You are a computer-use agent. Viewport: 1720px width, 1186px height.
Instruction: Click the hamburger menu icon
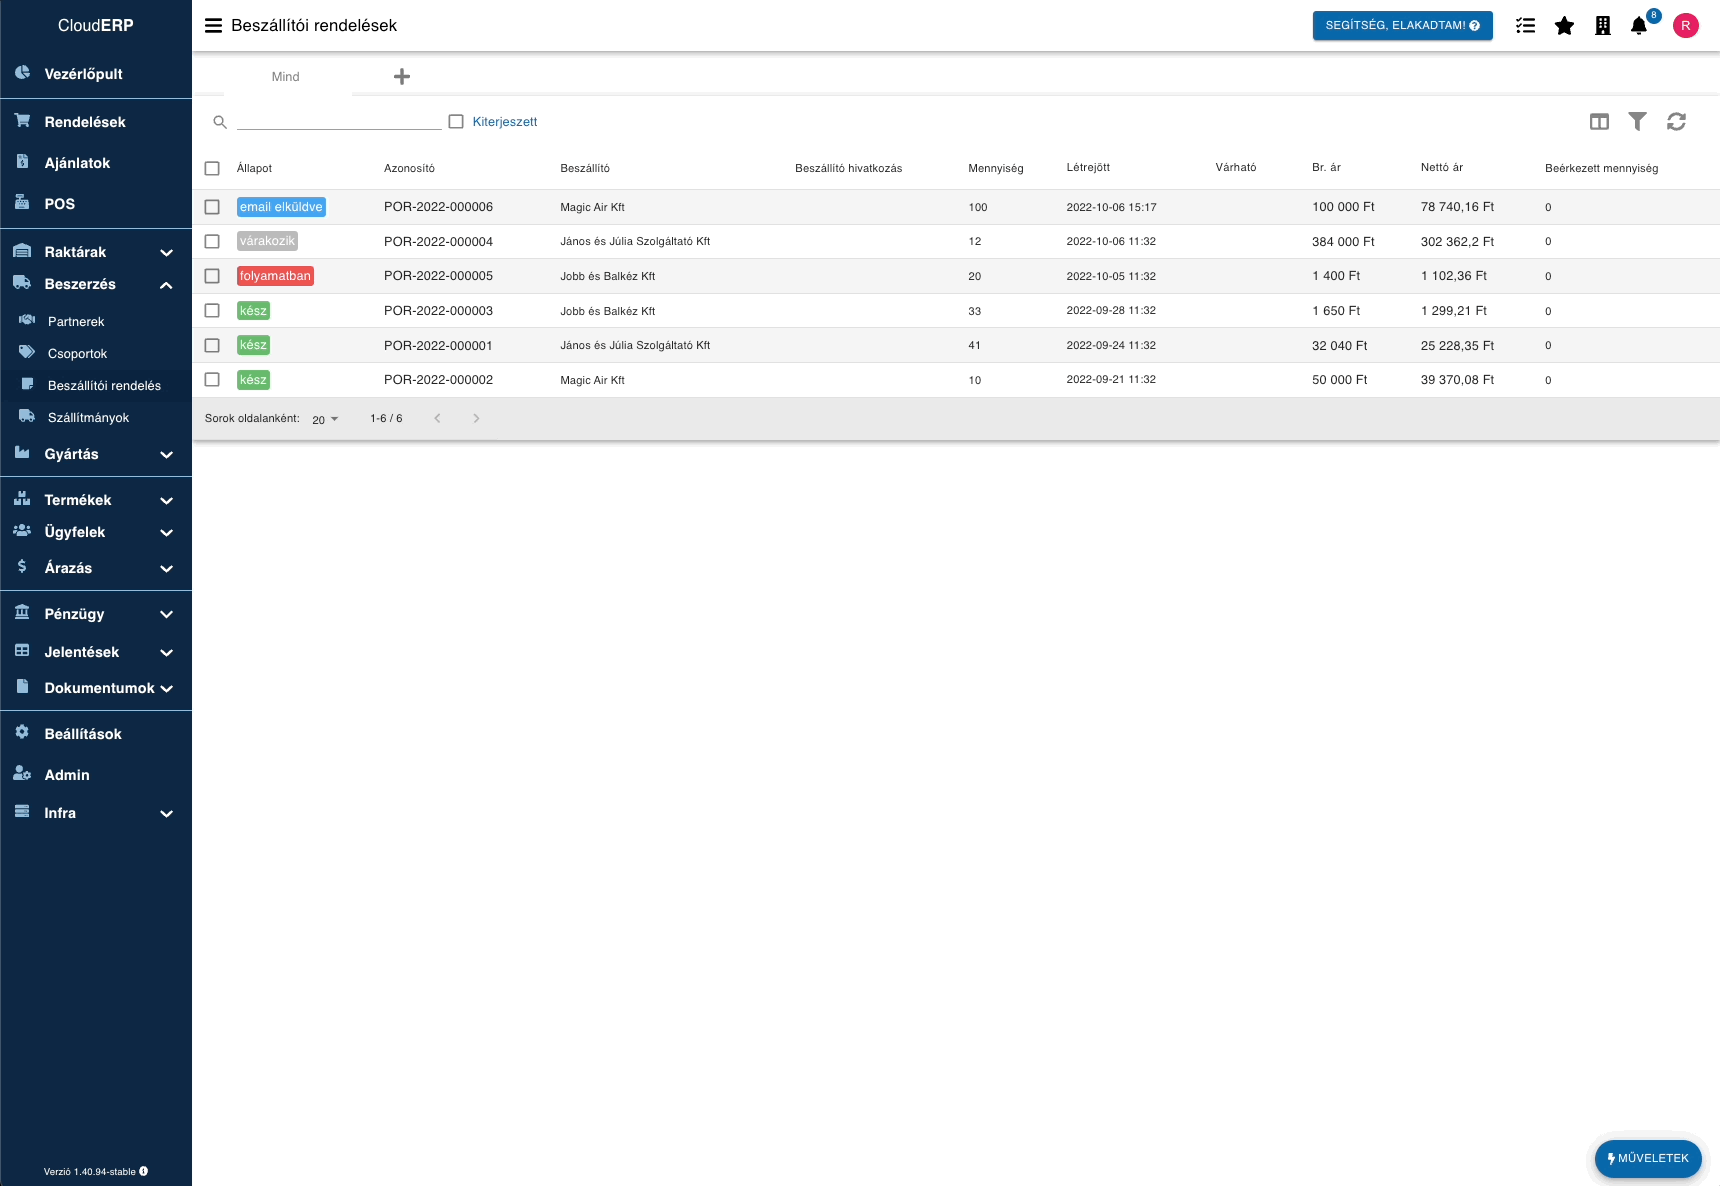tap(213, 26)
